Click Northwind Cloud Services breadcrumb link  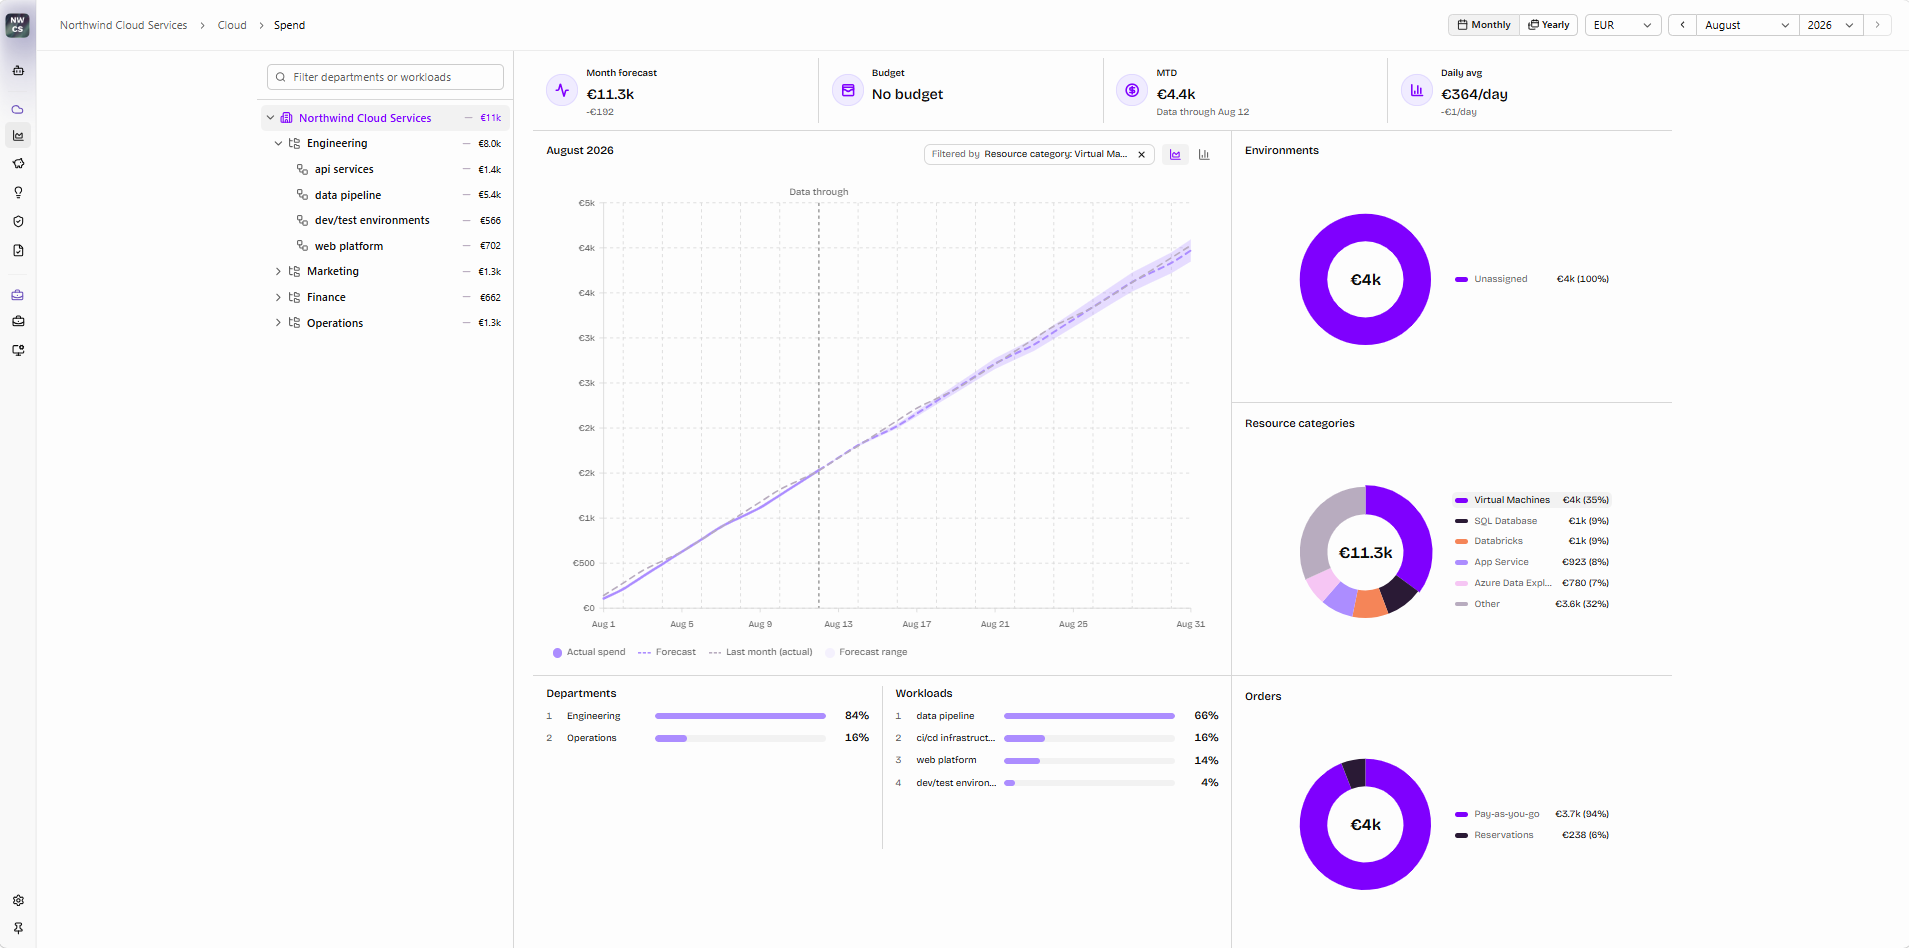tap(123, 25)
